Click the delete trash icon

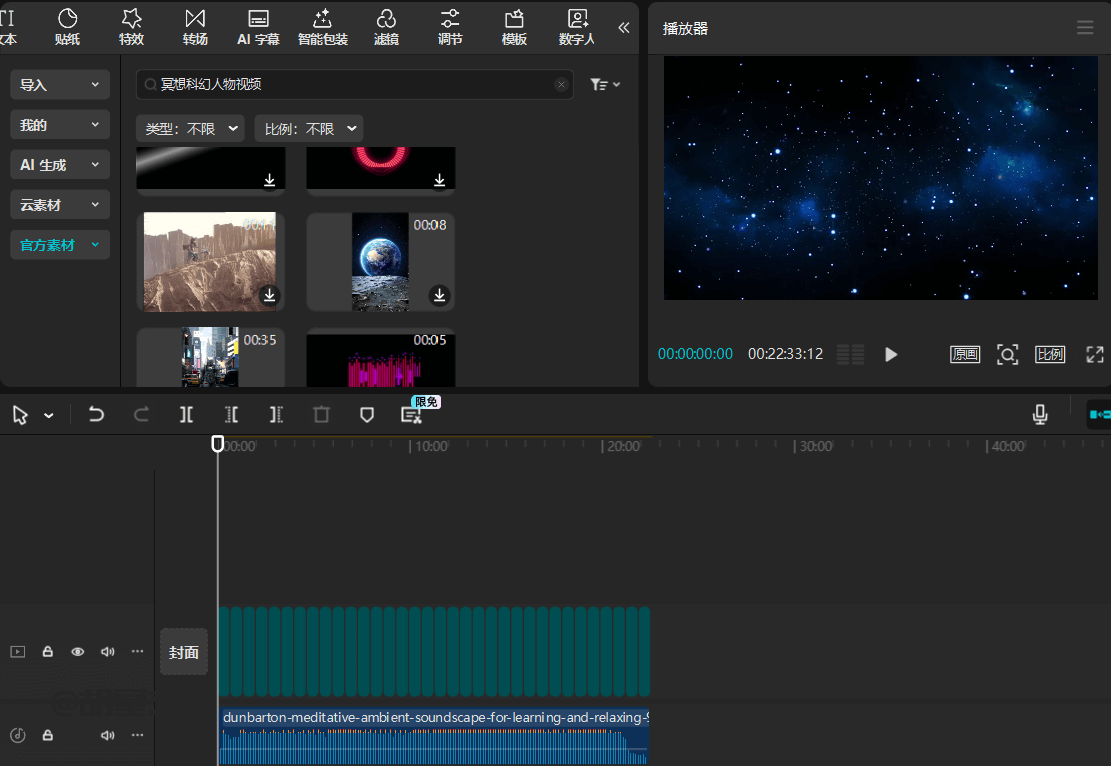[x=321, y=415]
